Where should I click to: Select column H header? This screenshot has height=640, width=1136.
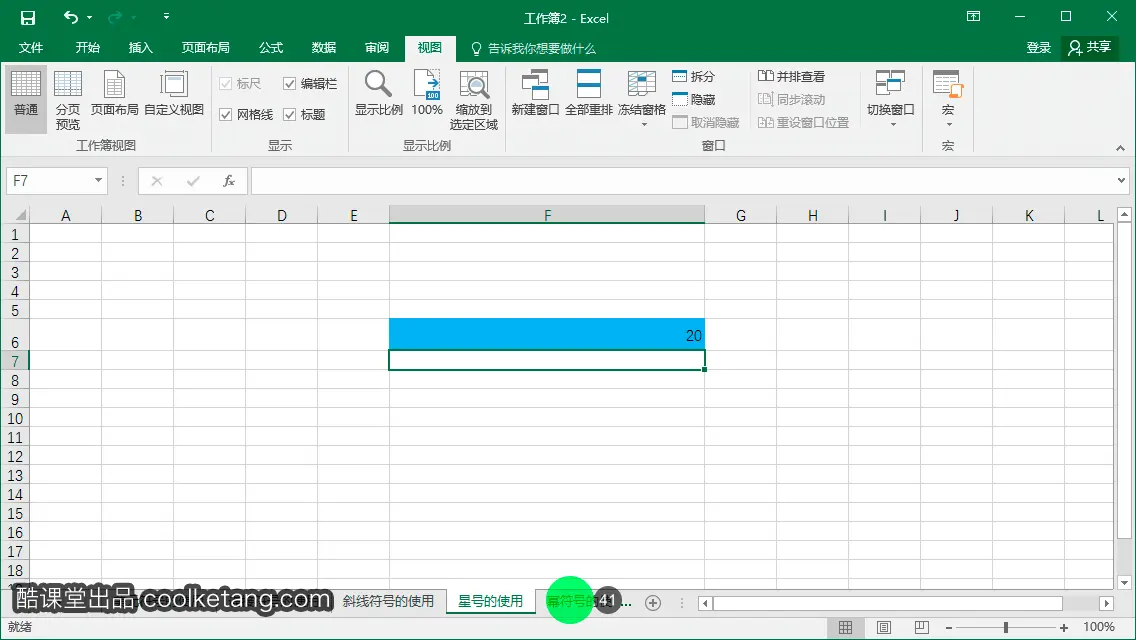[x=813, y=215]
